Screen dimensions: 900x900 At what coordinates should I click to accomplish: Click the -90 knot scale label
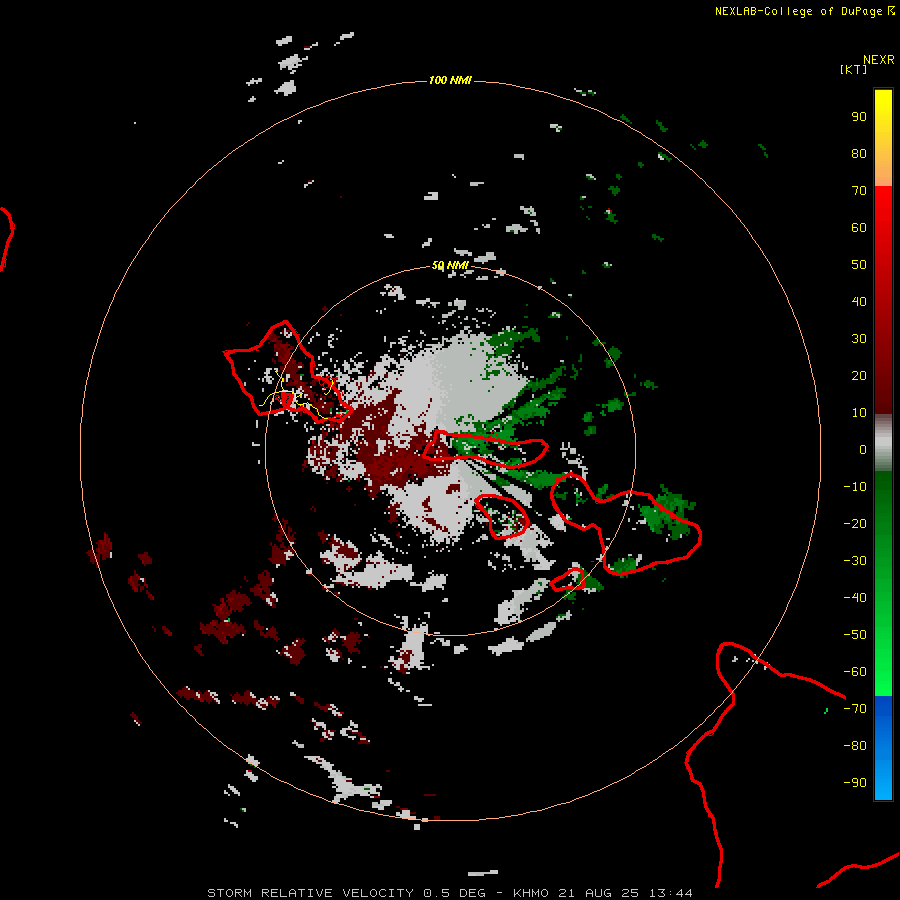pos(855,782)
